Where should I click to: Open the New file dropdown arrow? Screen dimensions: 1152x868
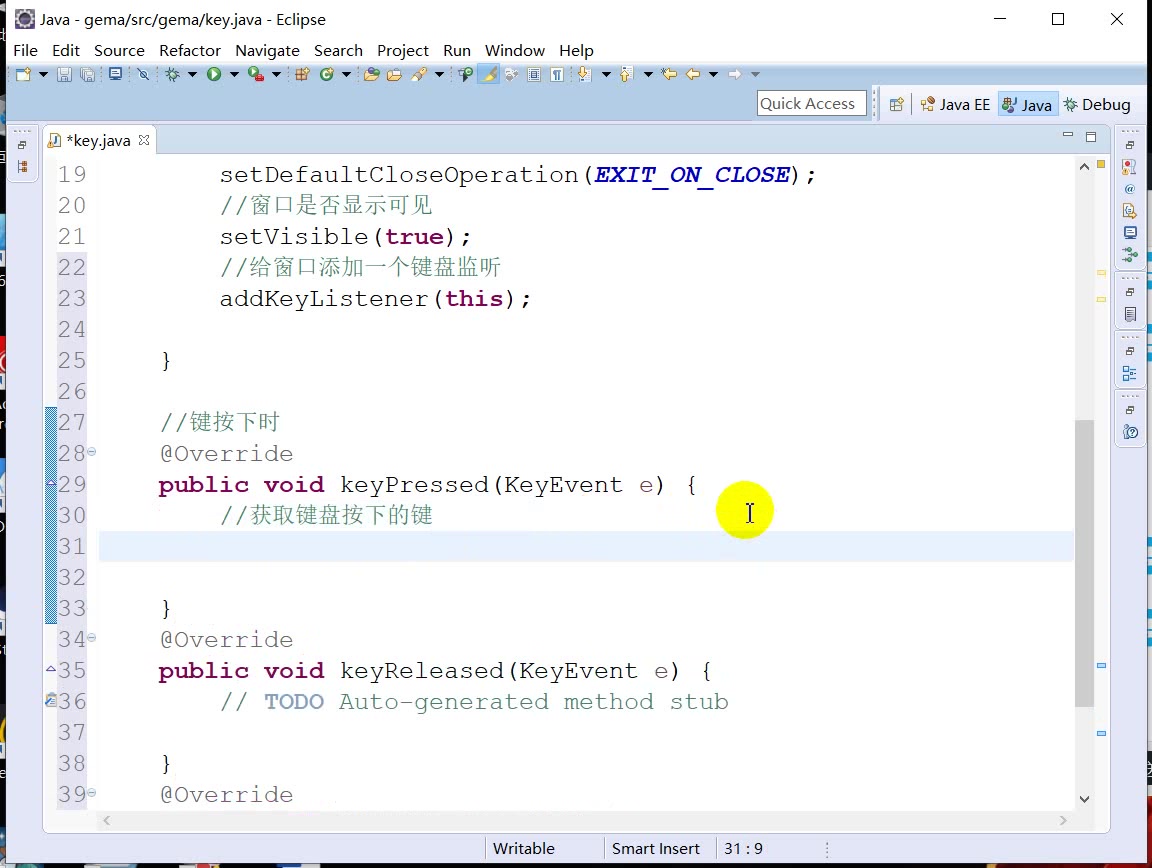[43, 74]
